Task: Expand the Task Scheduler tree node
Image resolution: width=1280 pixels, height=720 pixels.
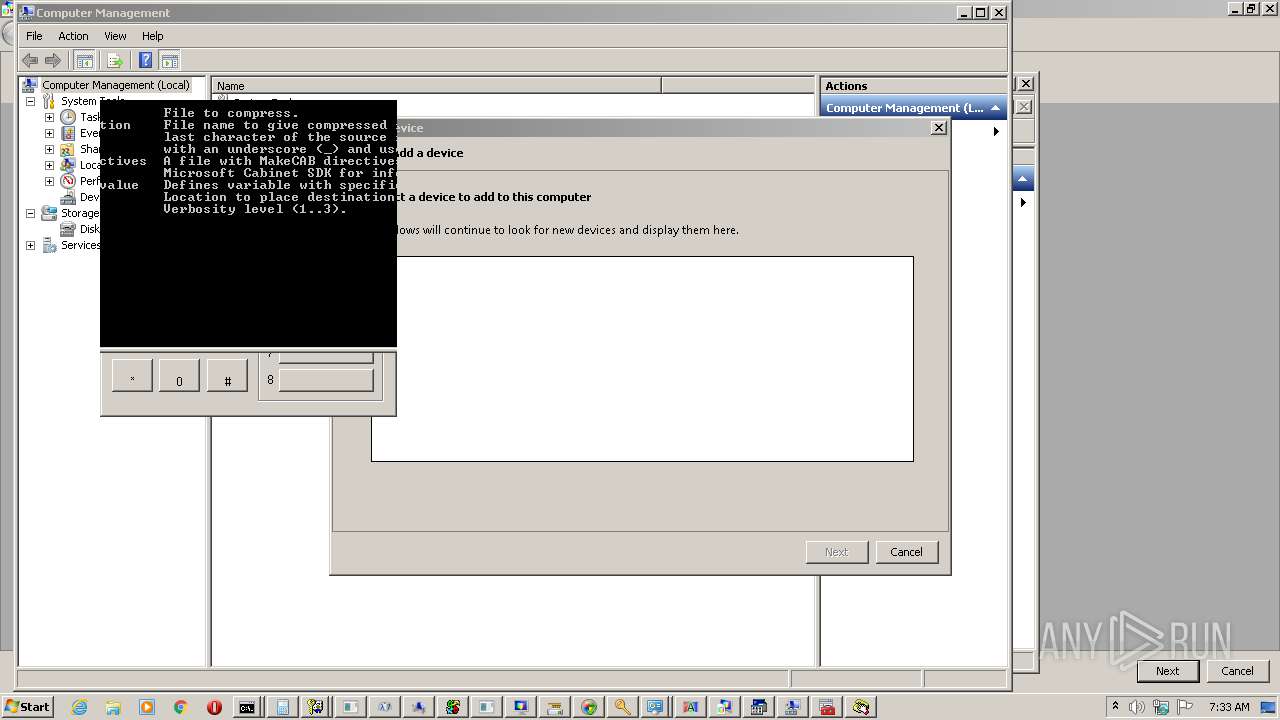Action: pos(49,117)
